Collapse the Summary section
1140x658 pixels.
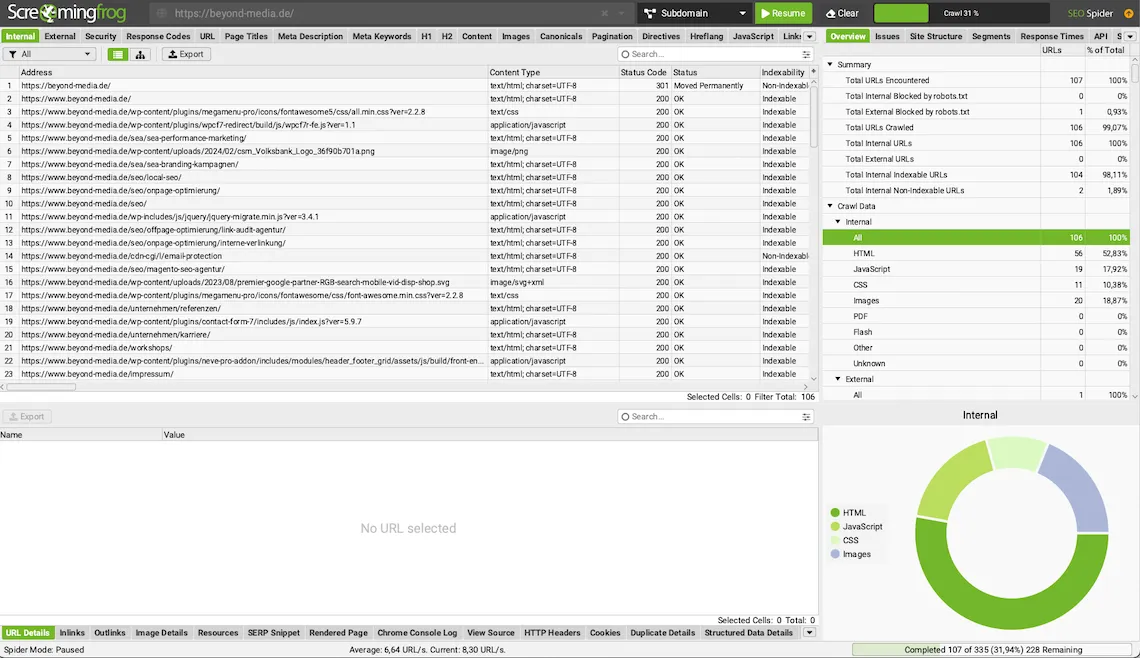coord(830,65)
